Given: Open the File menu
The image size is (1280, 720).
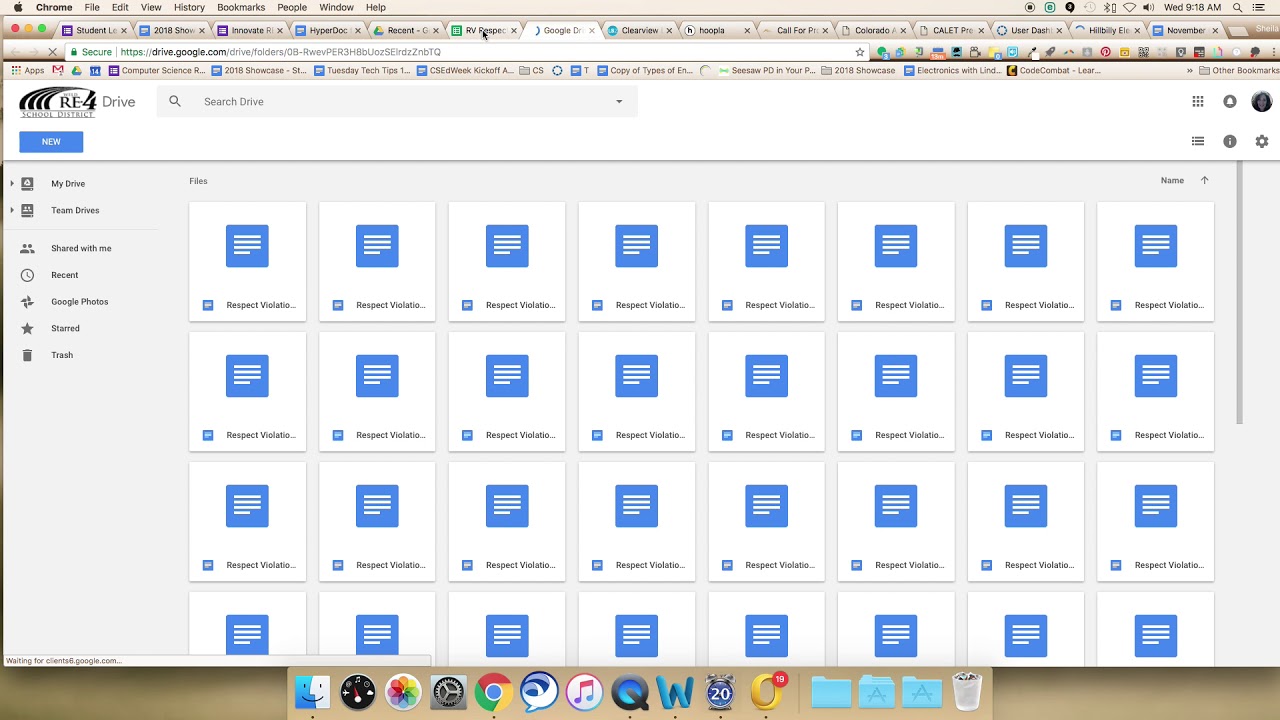Looking at the screenshot, I should point(92,7).
